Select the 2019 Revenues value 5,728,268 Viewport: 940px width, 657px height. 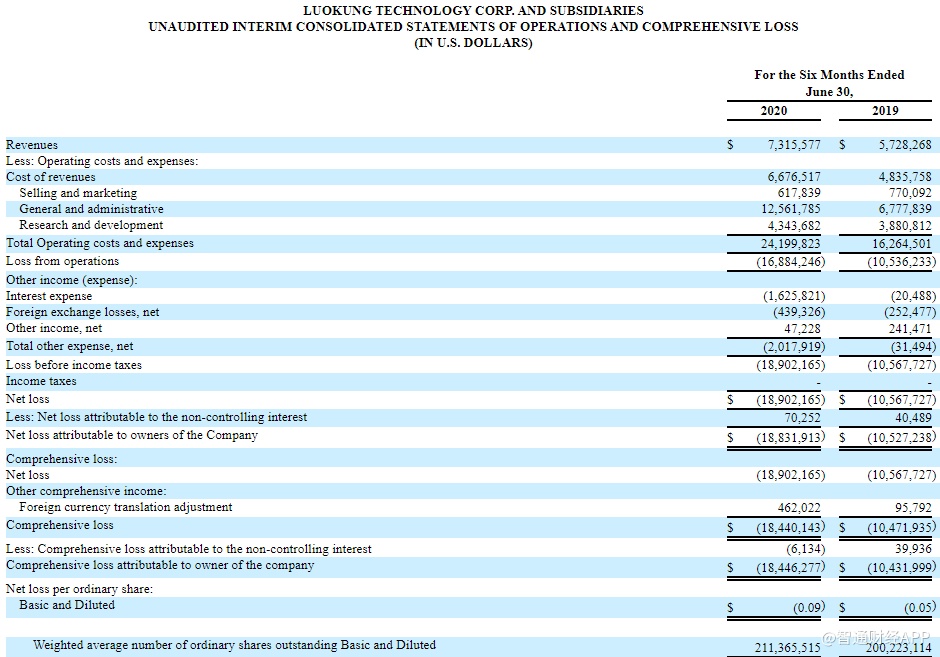click(905, 145)
